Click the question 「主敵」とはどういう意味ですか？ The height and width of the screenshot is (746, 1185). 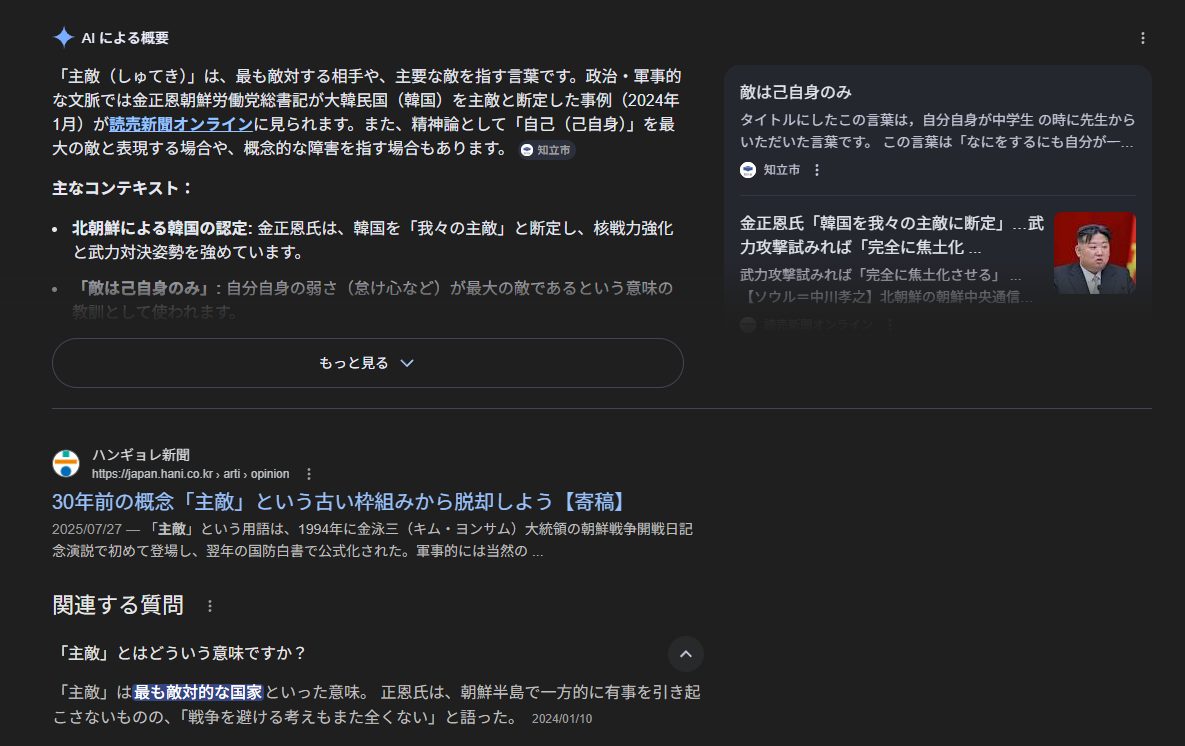click(x=181, y=653)
